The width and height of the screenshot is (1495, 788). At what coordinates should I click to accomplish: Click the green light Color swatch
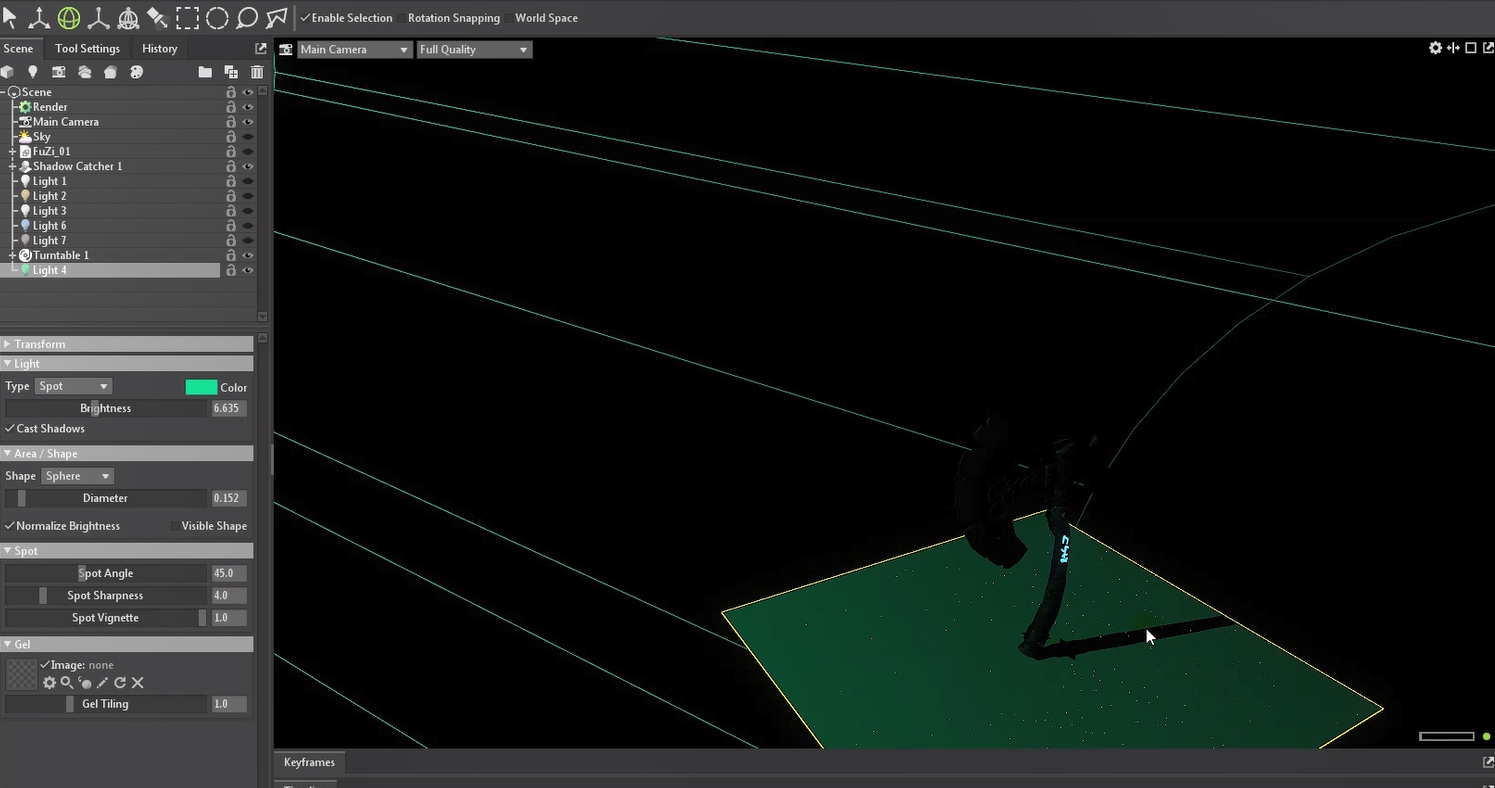pos(201,387)
